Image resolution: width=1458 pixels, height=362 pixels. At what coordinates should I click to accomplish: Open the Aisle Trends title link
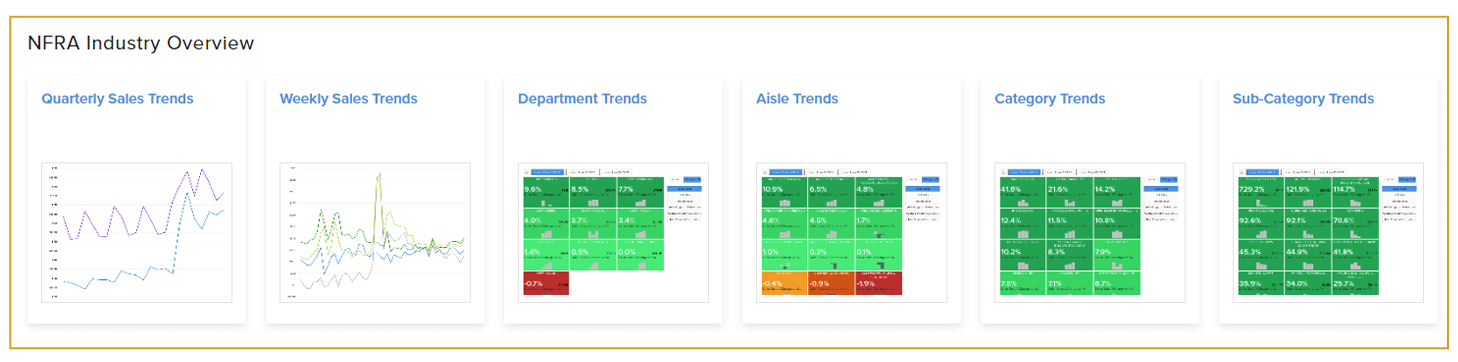tap(797, 99)
